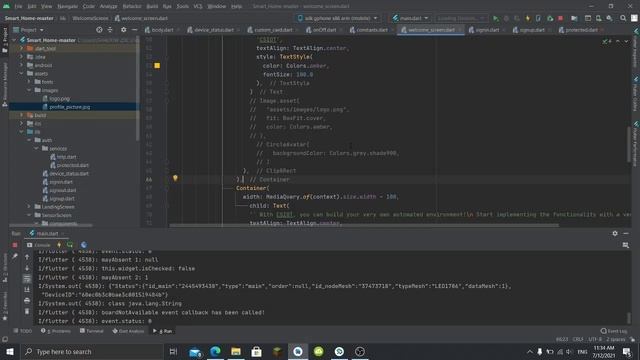Open the Tools menu

[x=182, y=6]
